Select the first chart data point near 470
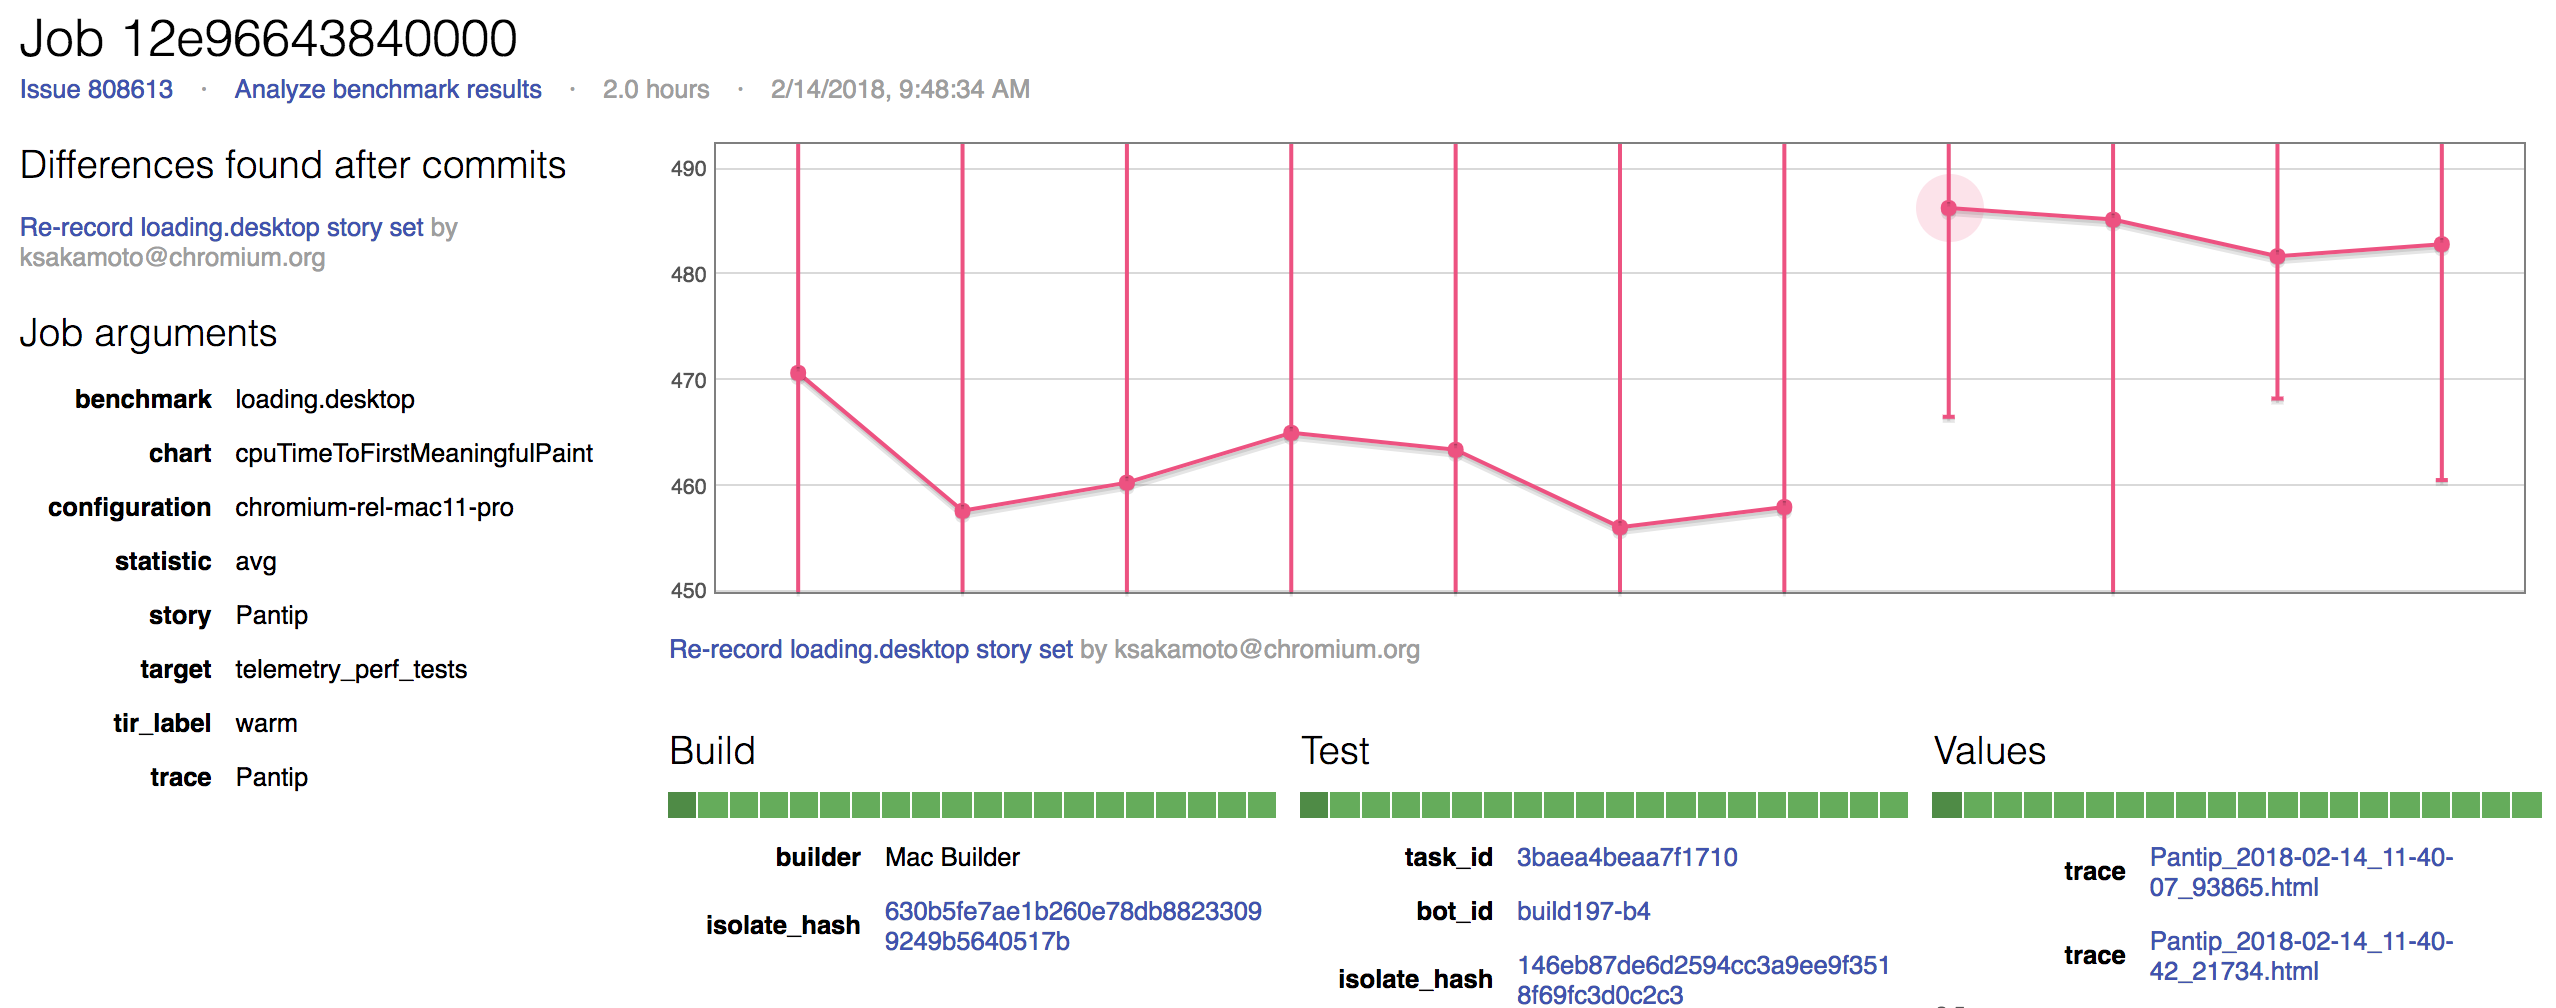 [798, 373]
